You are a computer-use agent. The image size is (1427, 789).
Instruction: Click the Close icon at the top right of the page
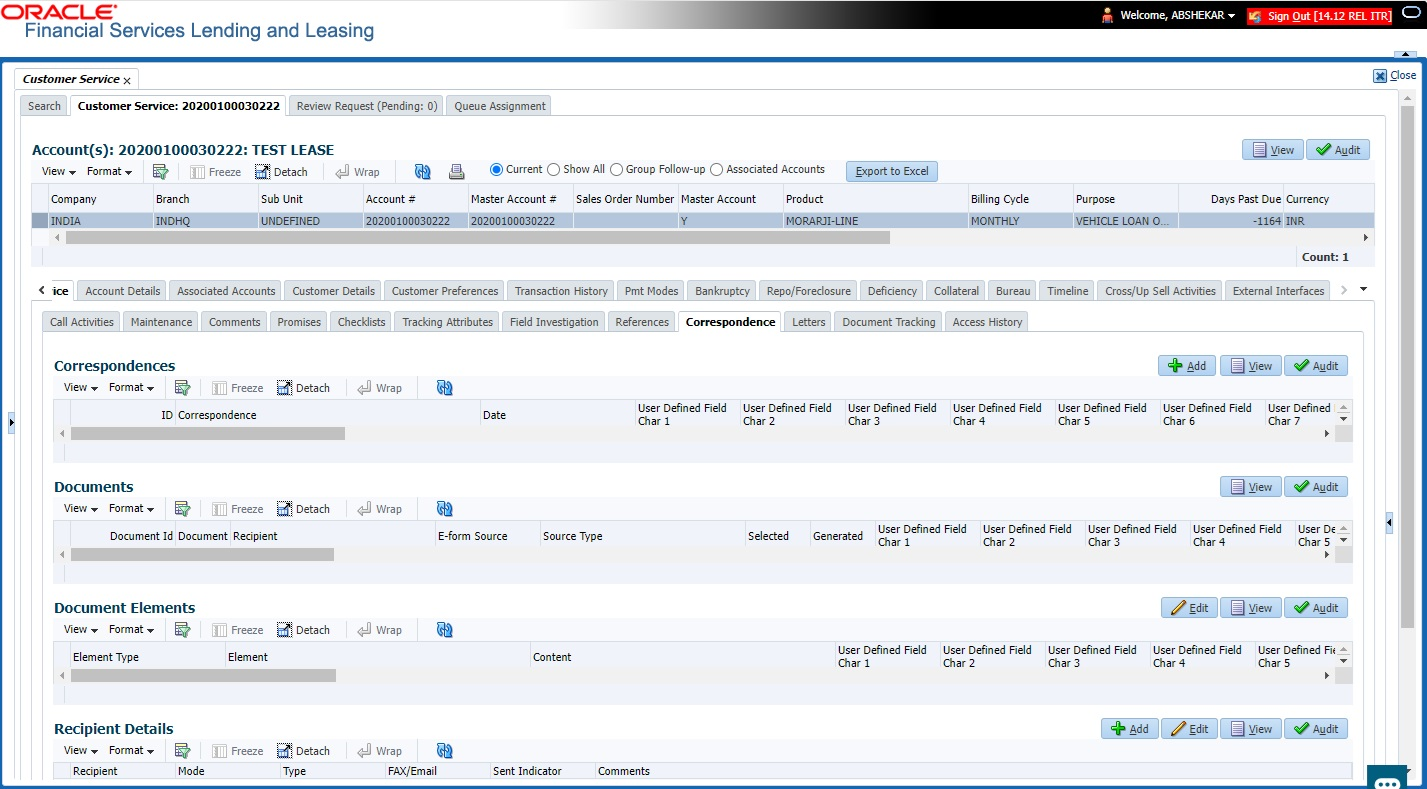point(1380,76)
